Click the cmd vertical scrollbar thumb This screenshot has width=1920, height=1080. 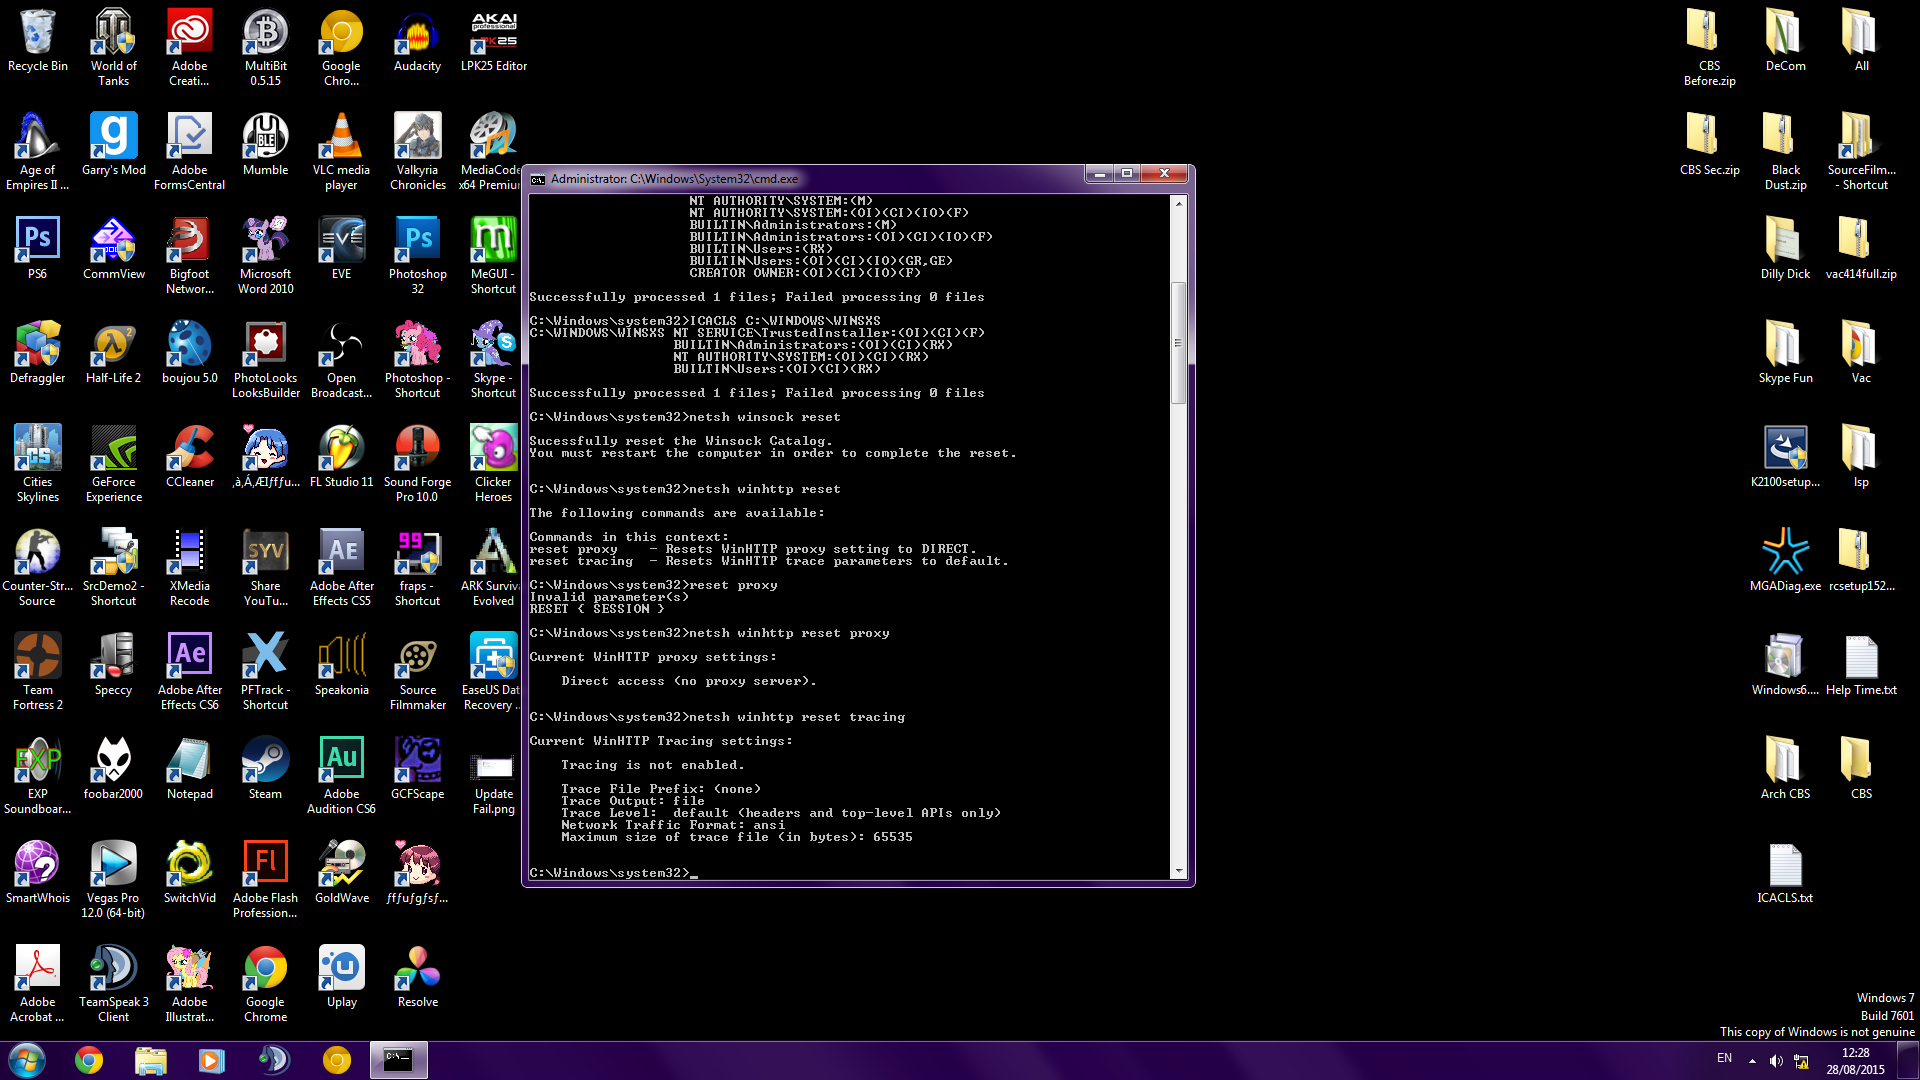tap(1178, 343)
